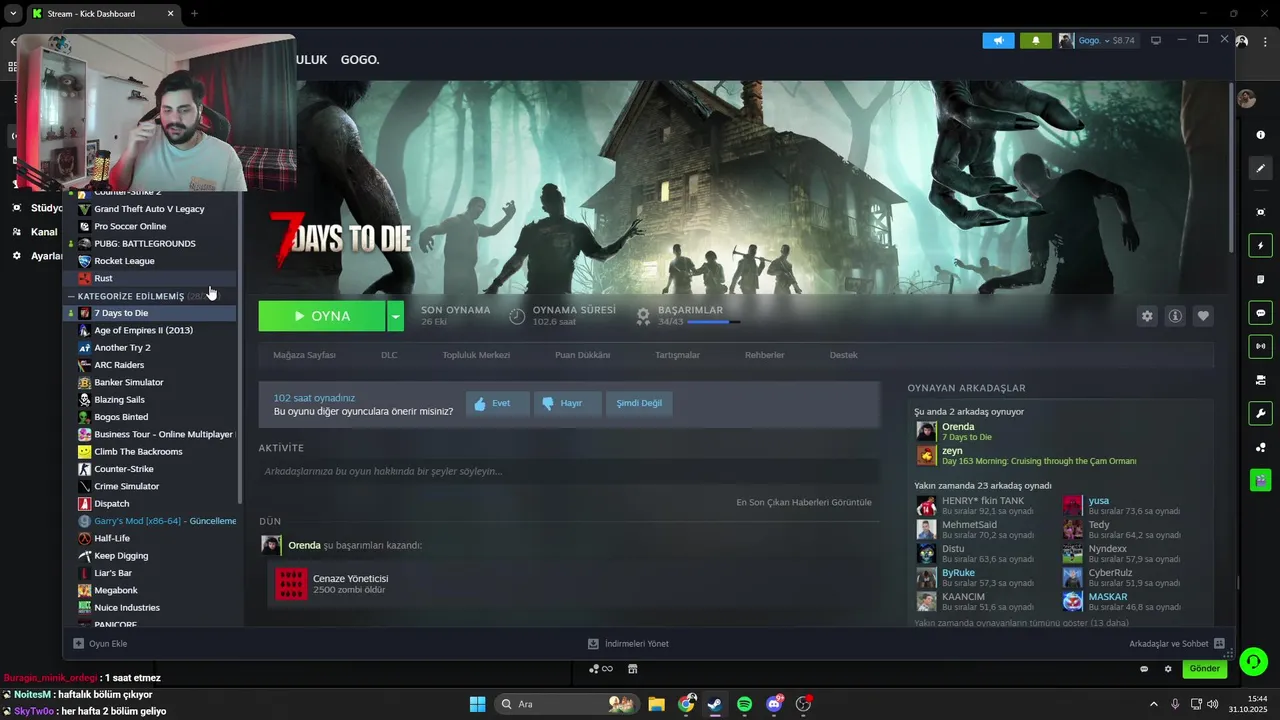Dismiss review prompt with Şimdi Değil
This screenshot has width=1280, height=720.
(639, 404)
